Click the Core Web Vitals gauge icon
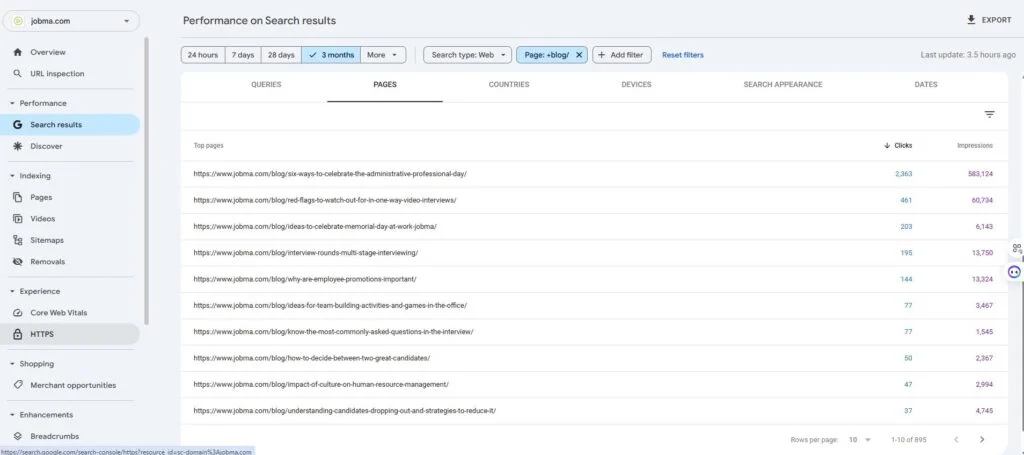 point(18,313)
